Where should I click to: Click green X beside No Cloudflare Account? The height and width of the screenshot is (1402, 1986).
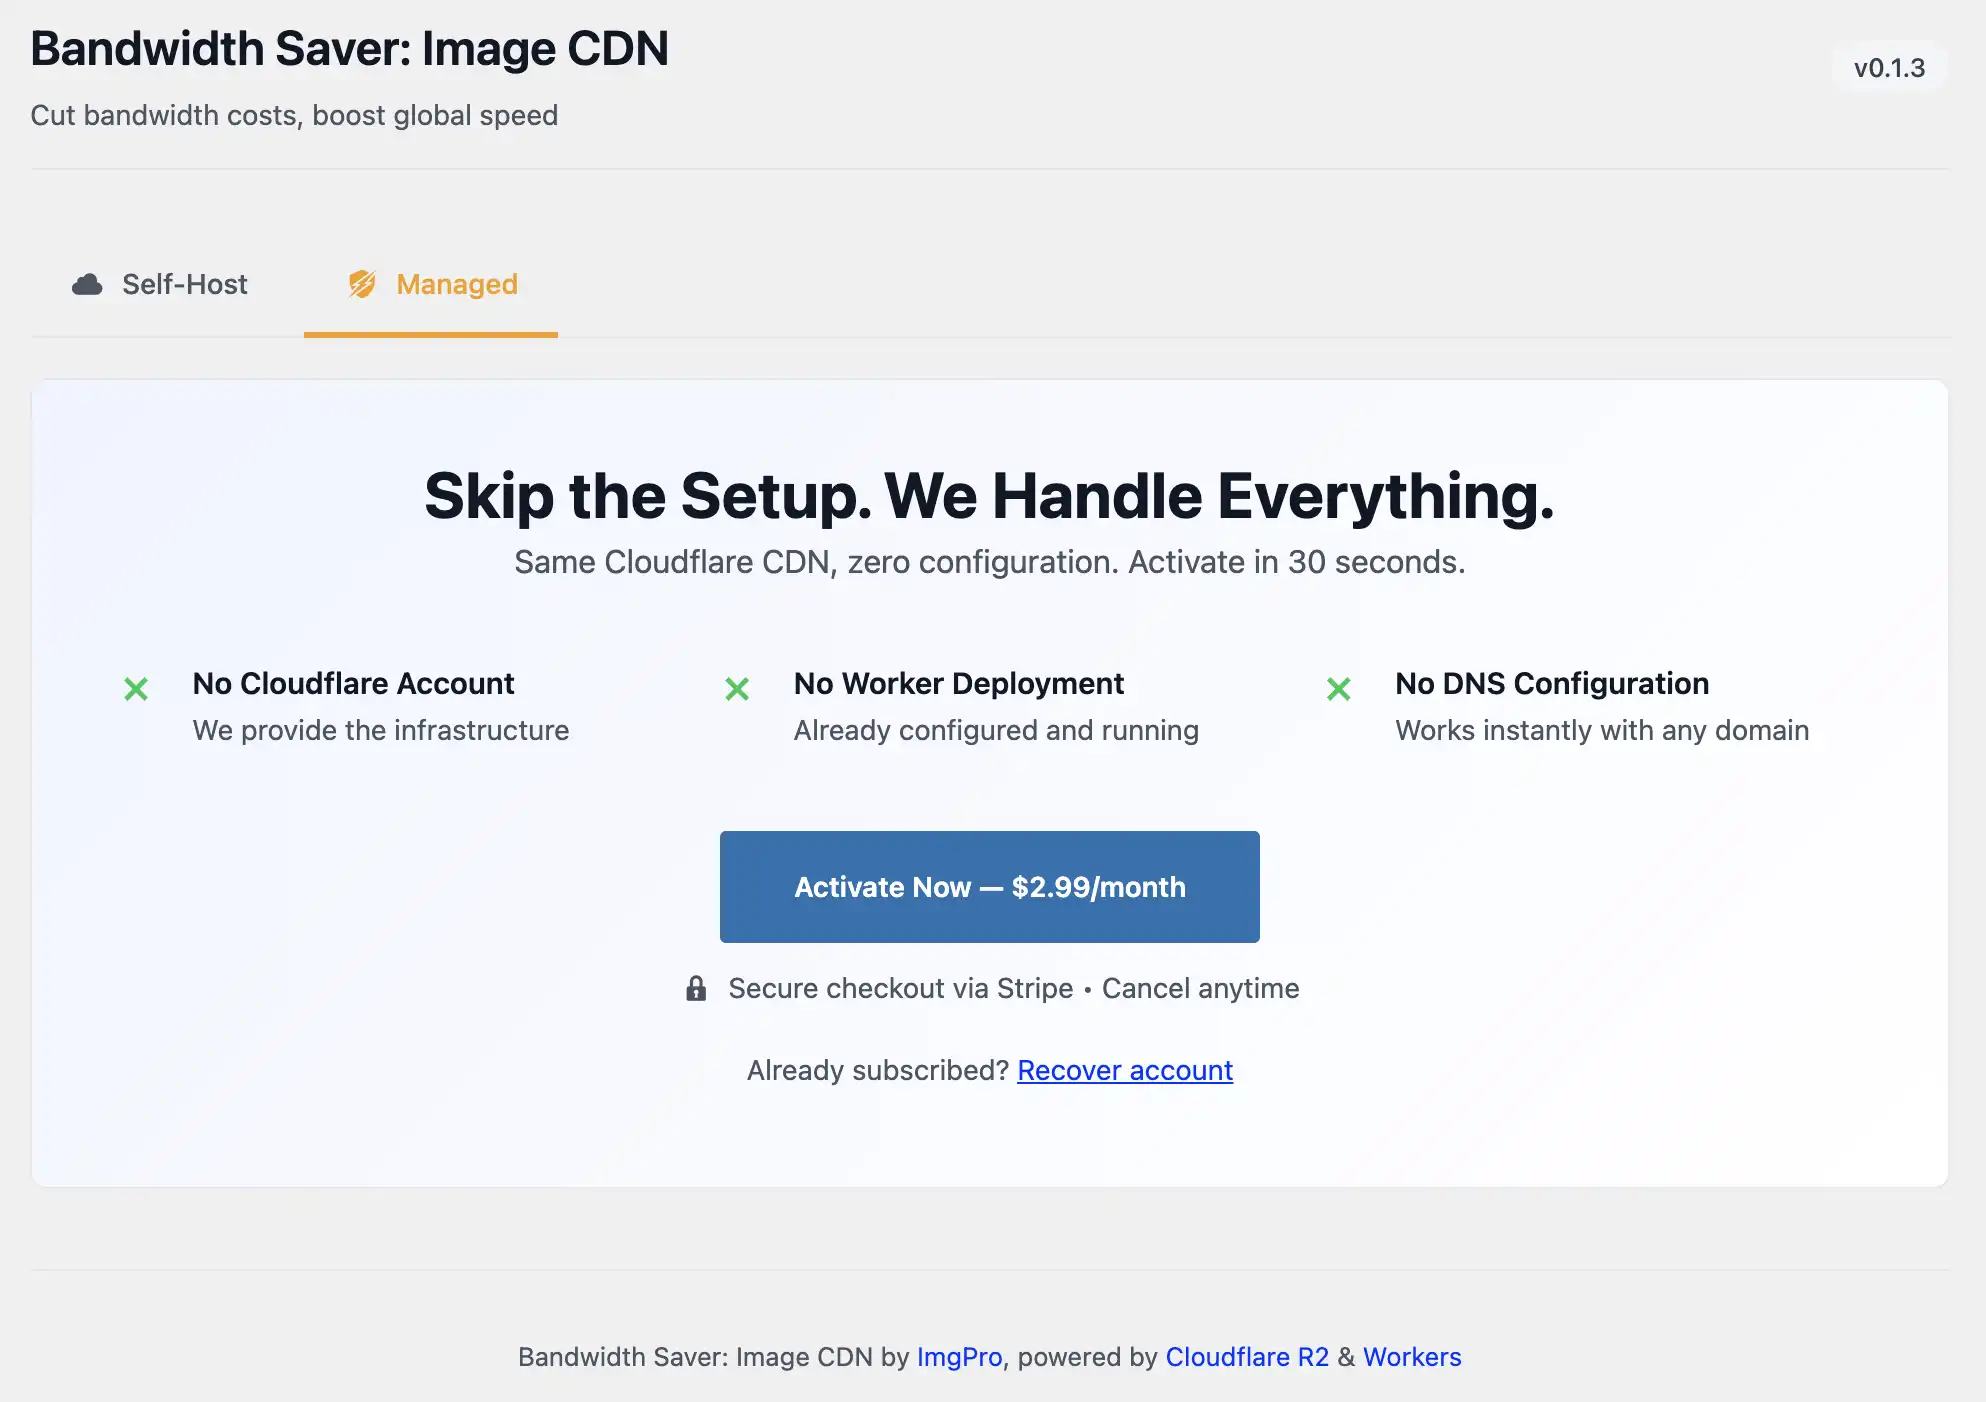point(136,689)
